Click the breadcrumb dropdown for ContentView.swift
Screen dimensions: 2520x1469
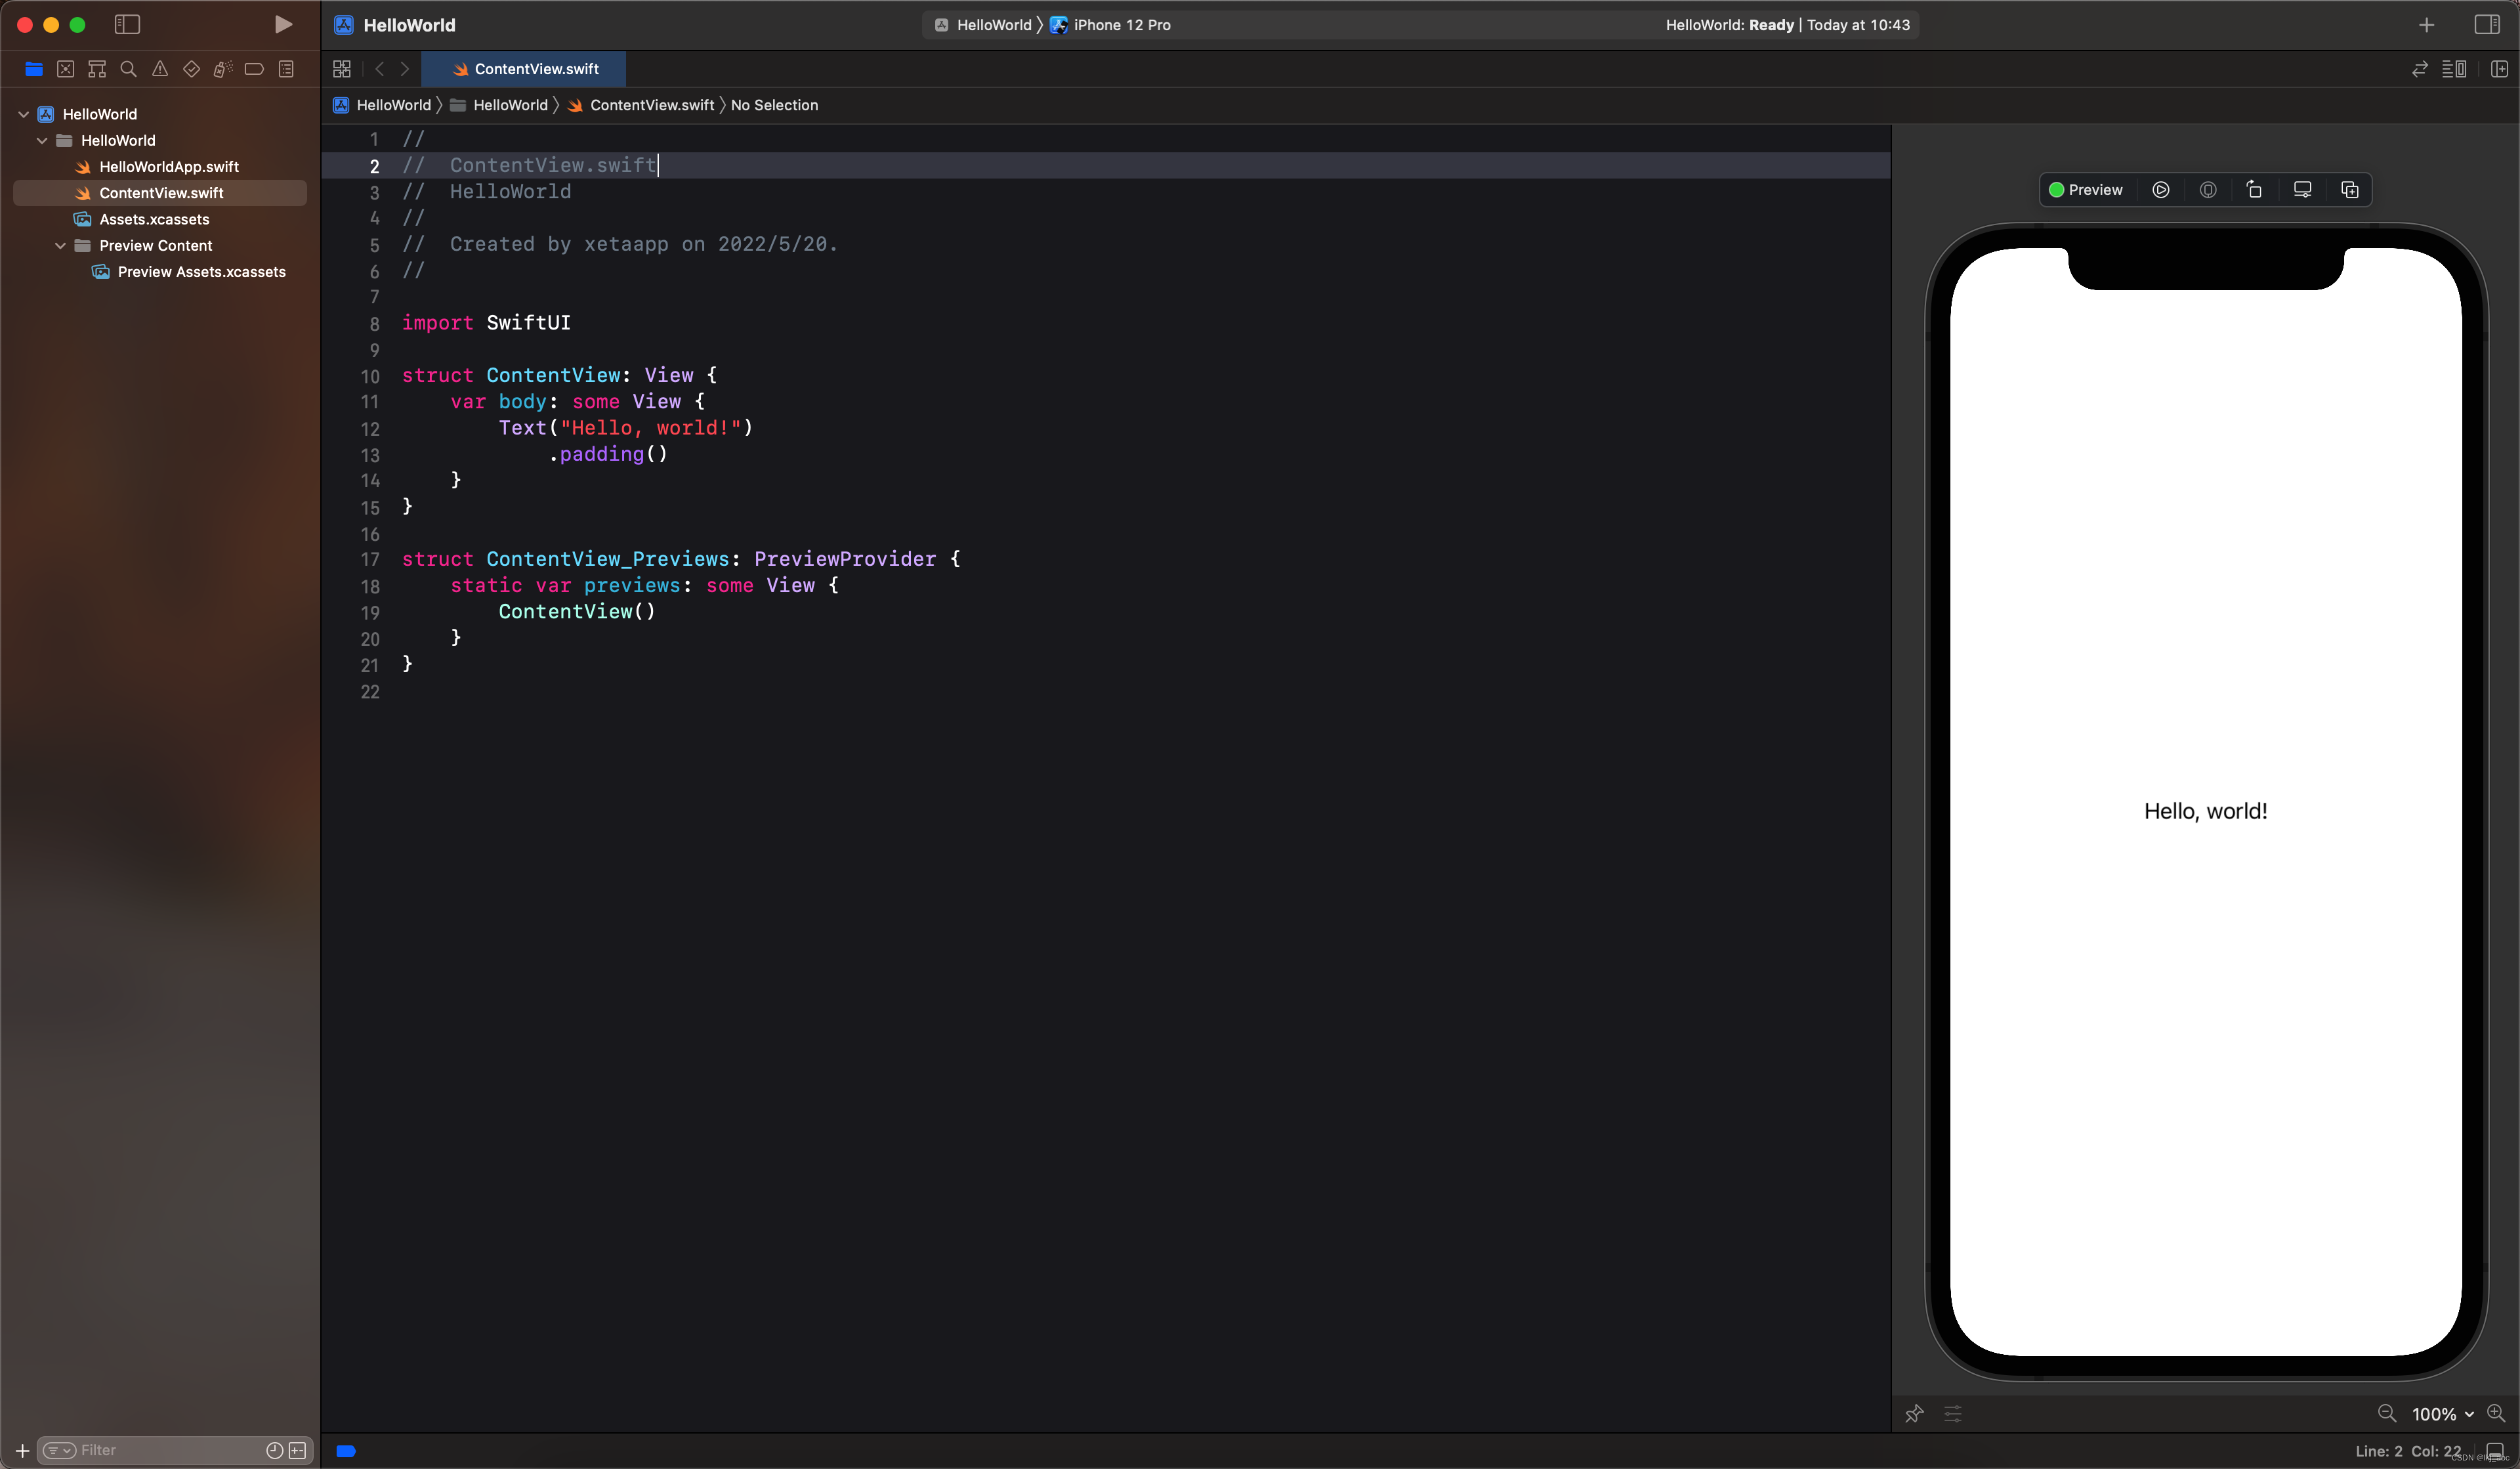[x=650, y=105]
